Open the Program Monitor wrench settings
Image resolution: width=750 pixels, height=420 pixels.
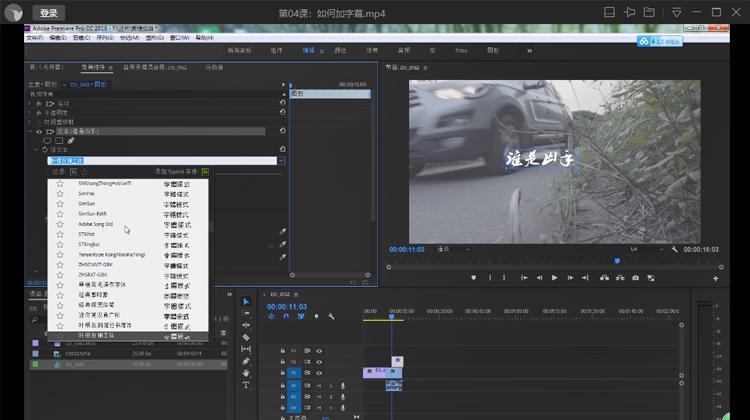pyautogui.click(x=675, y=249)
